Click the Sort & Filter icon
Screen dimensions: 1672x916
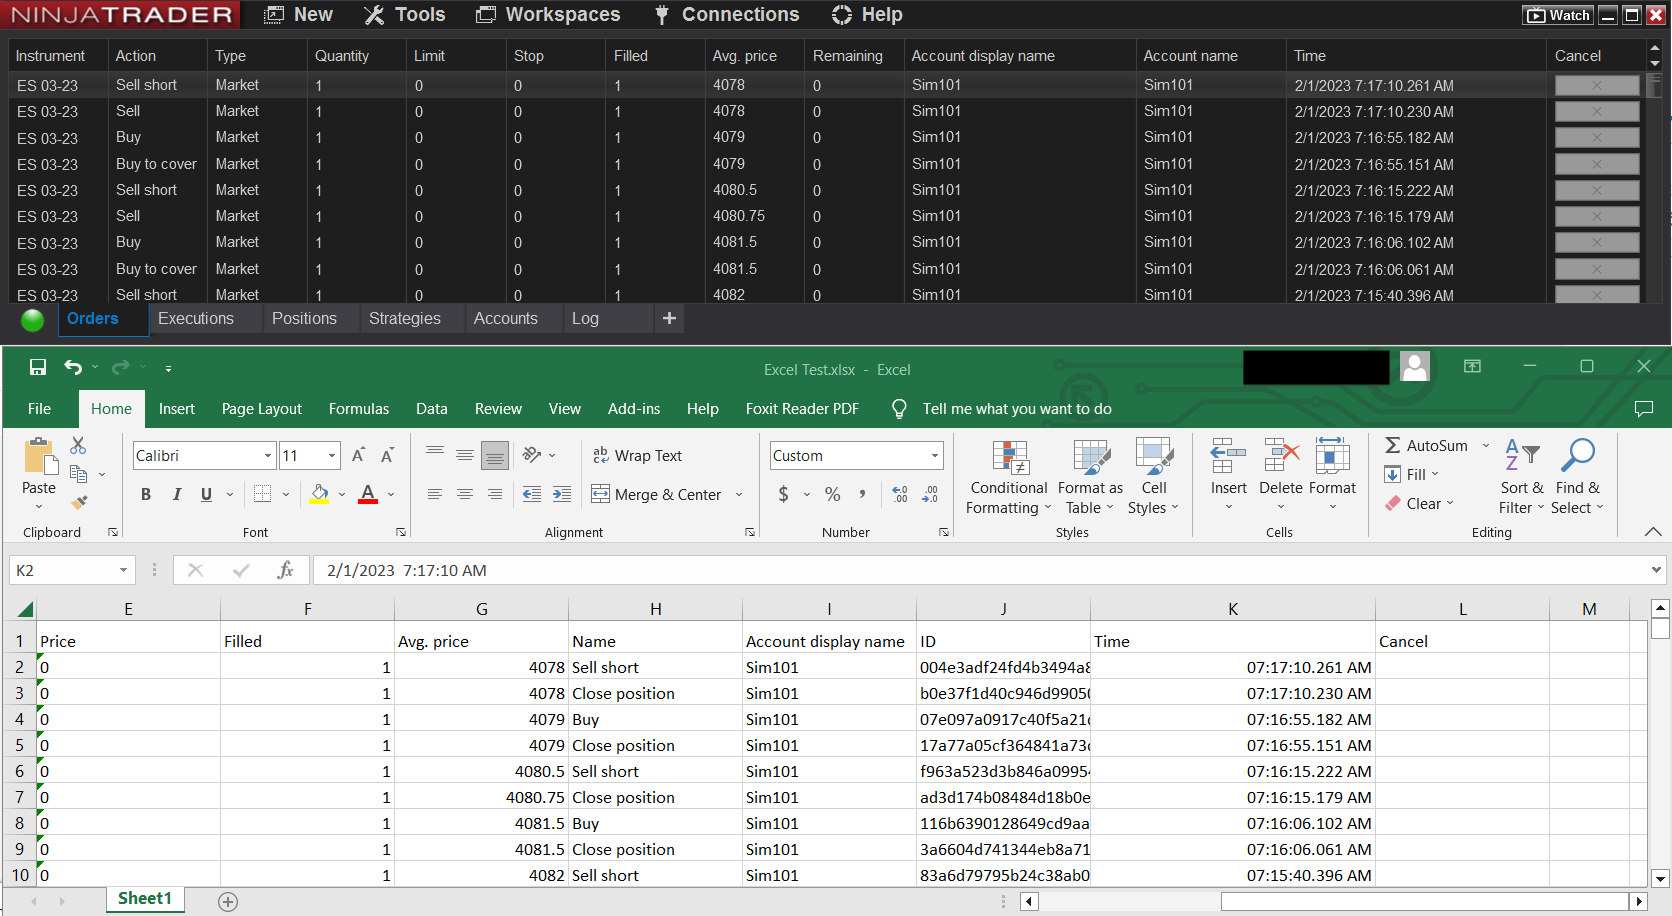(x=1521, y=477)
